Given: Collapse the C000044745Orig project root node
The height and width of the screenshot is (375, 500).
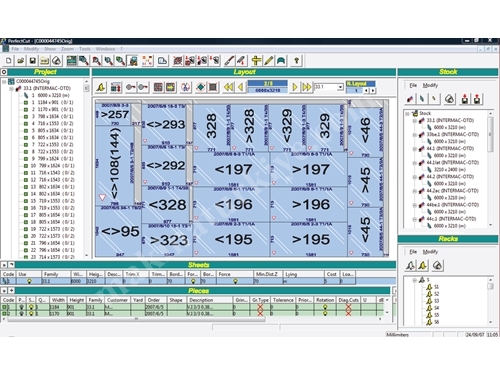Looking at the screenshot, I should [x=4, y=81].
